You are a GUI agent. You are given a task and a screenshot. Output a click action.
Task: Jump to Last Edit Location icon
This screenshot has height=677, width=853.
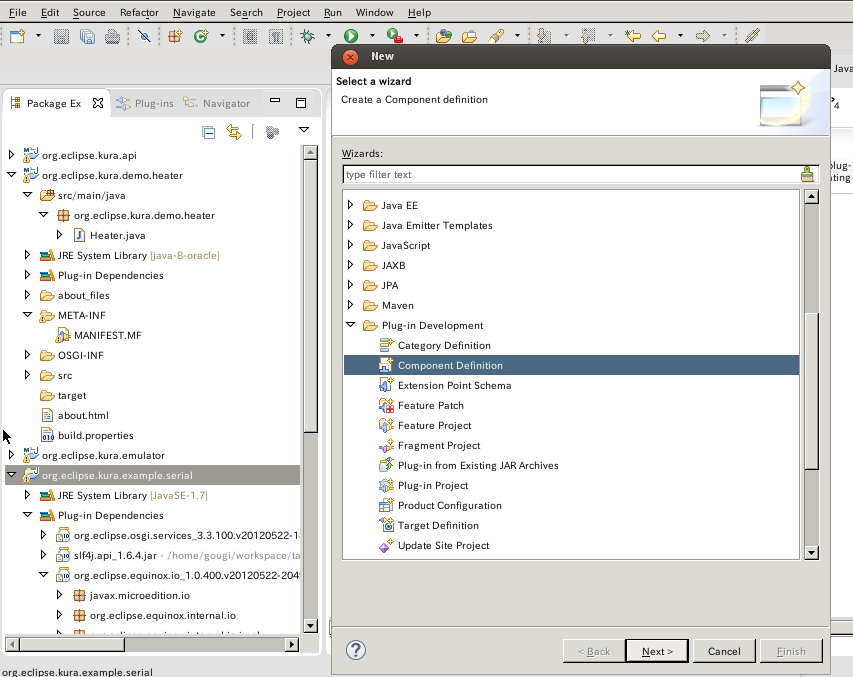pos(633,36)
